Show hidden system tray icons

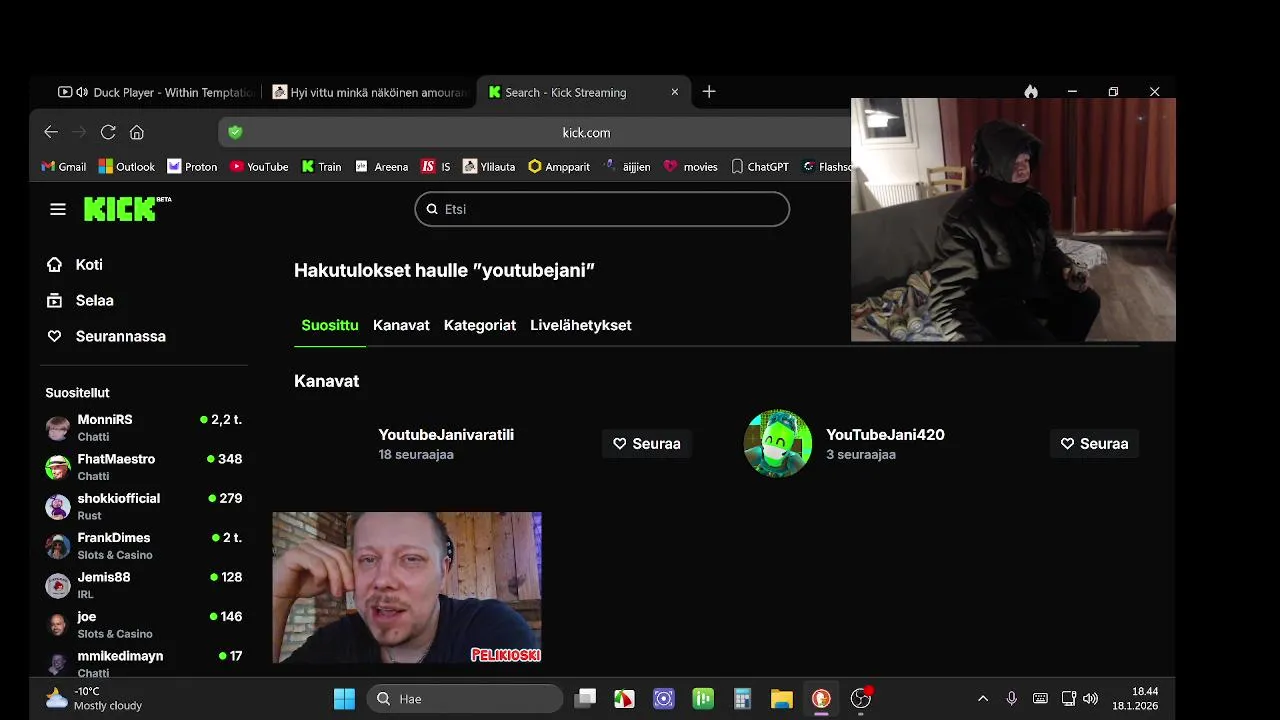pyautogui.click(x=983, y=699)
